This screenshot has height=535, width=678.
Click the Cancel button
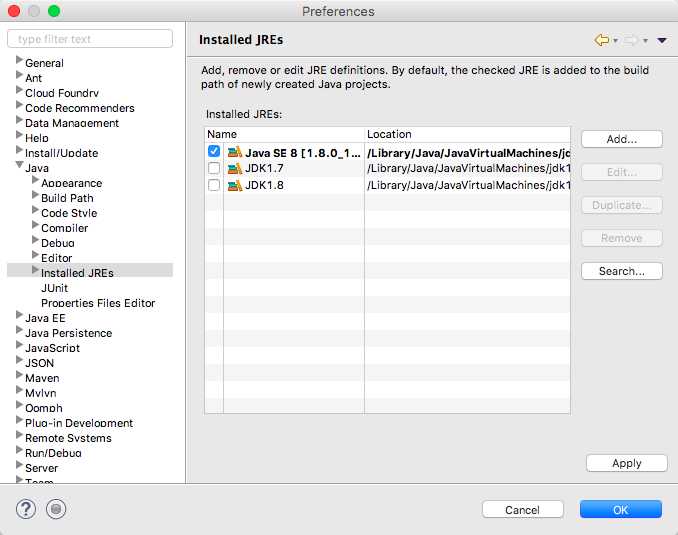(x=522, y=510)
